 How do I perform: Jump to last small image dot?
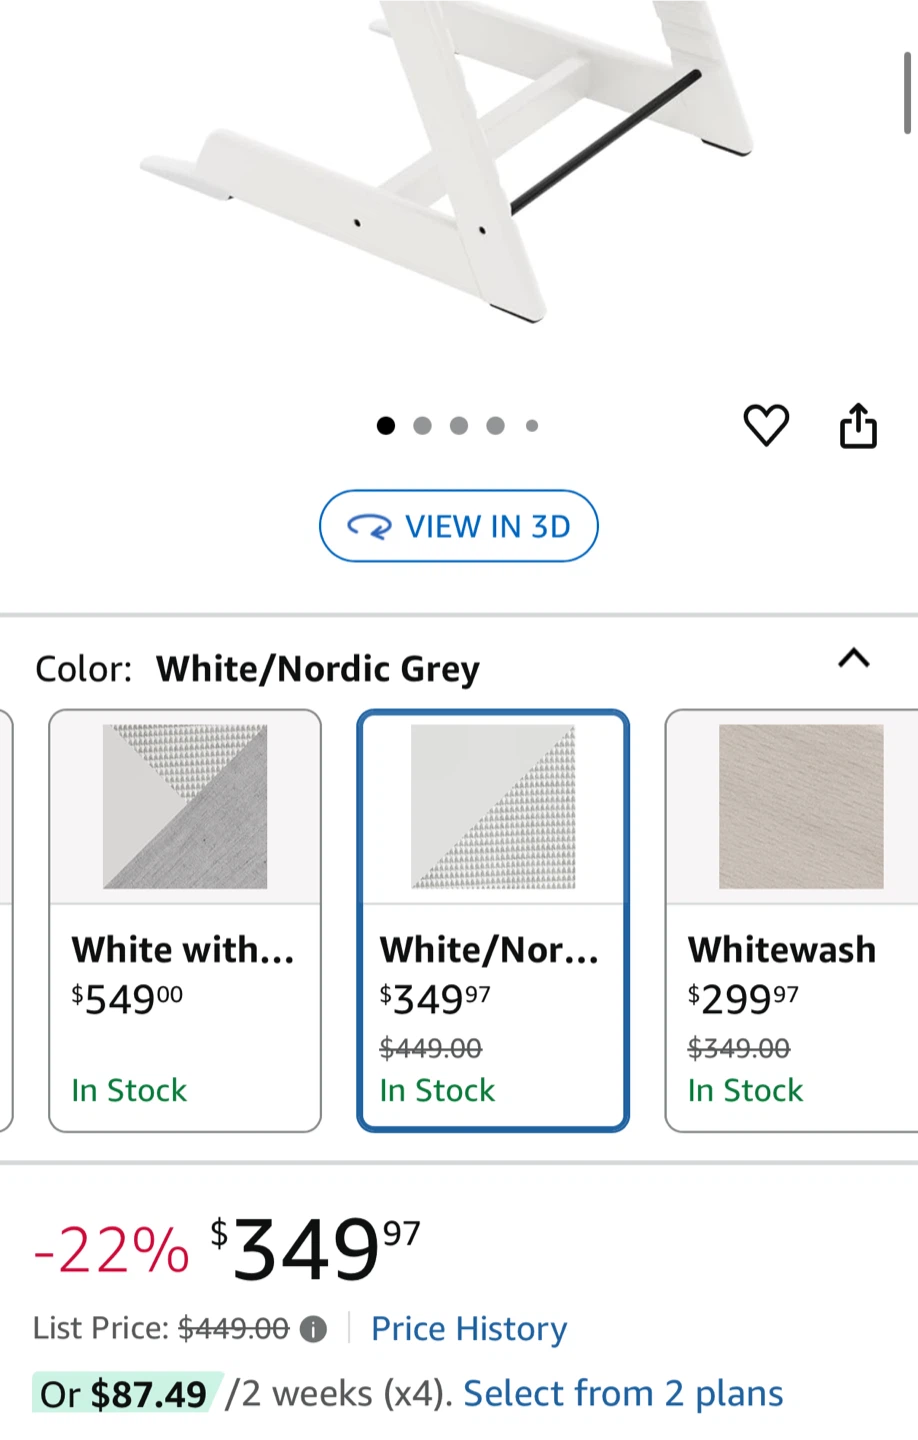[532, 426]
